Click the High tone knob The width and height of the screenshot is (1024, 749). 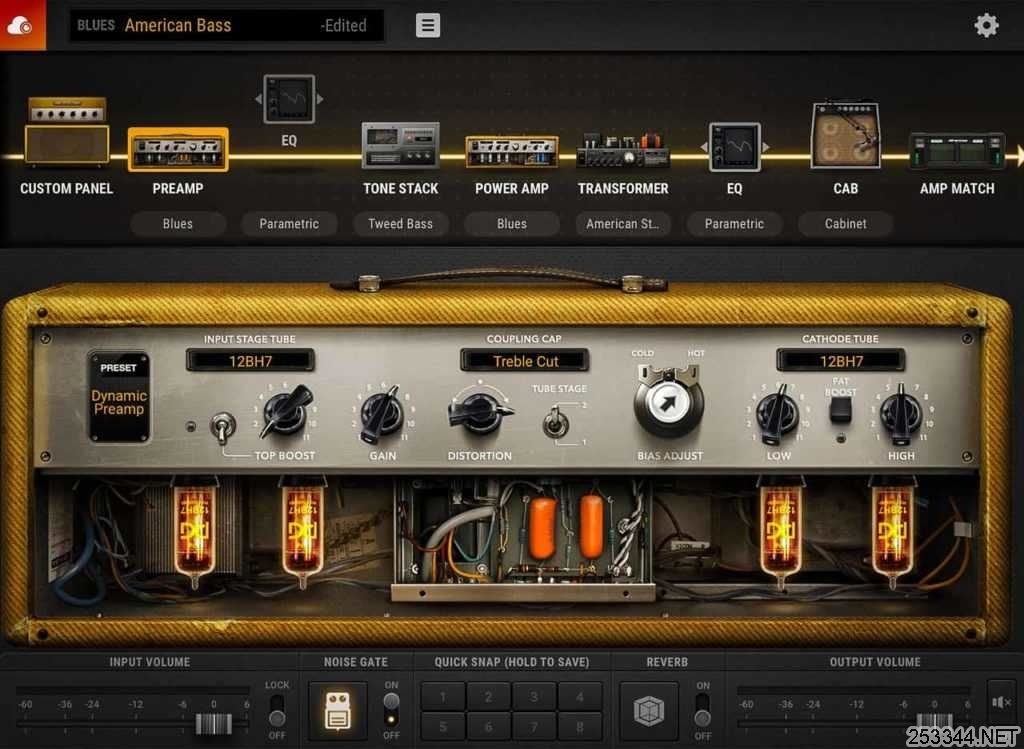(x=901, y=414)
